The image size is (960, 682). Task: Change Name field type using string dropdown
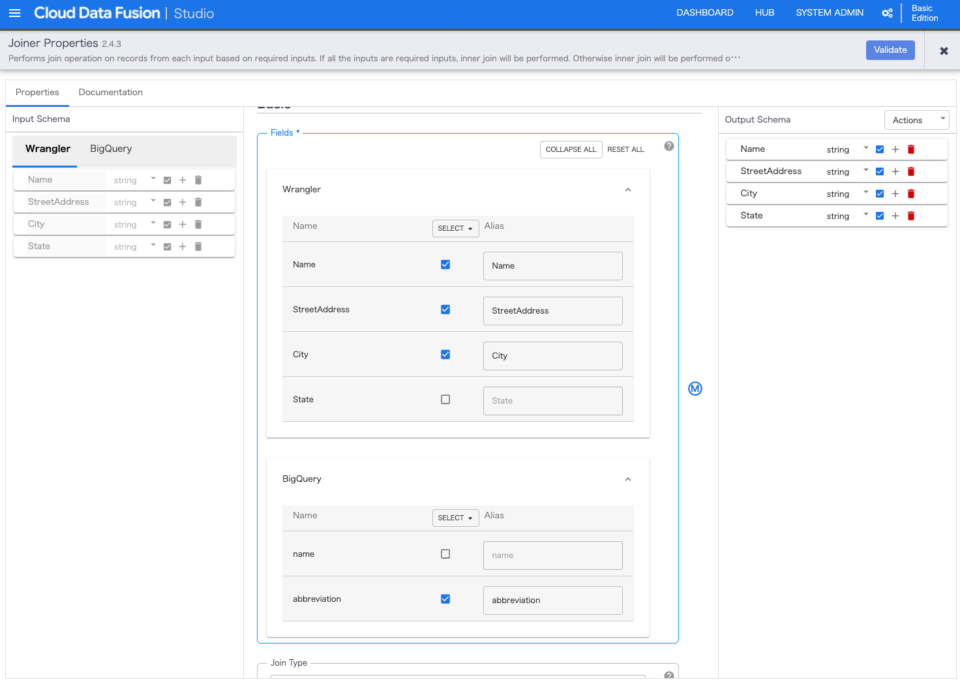coord(865,148)
